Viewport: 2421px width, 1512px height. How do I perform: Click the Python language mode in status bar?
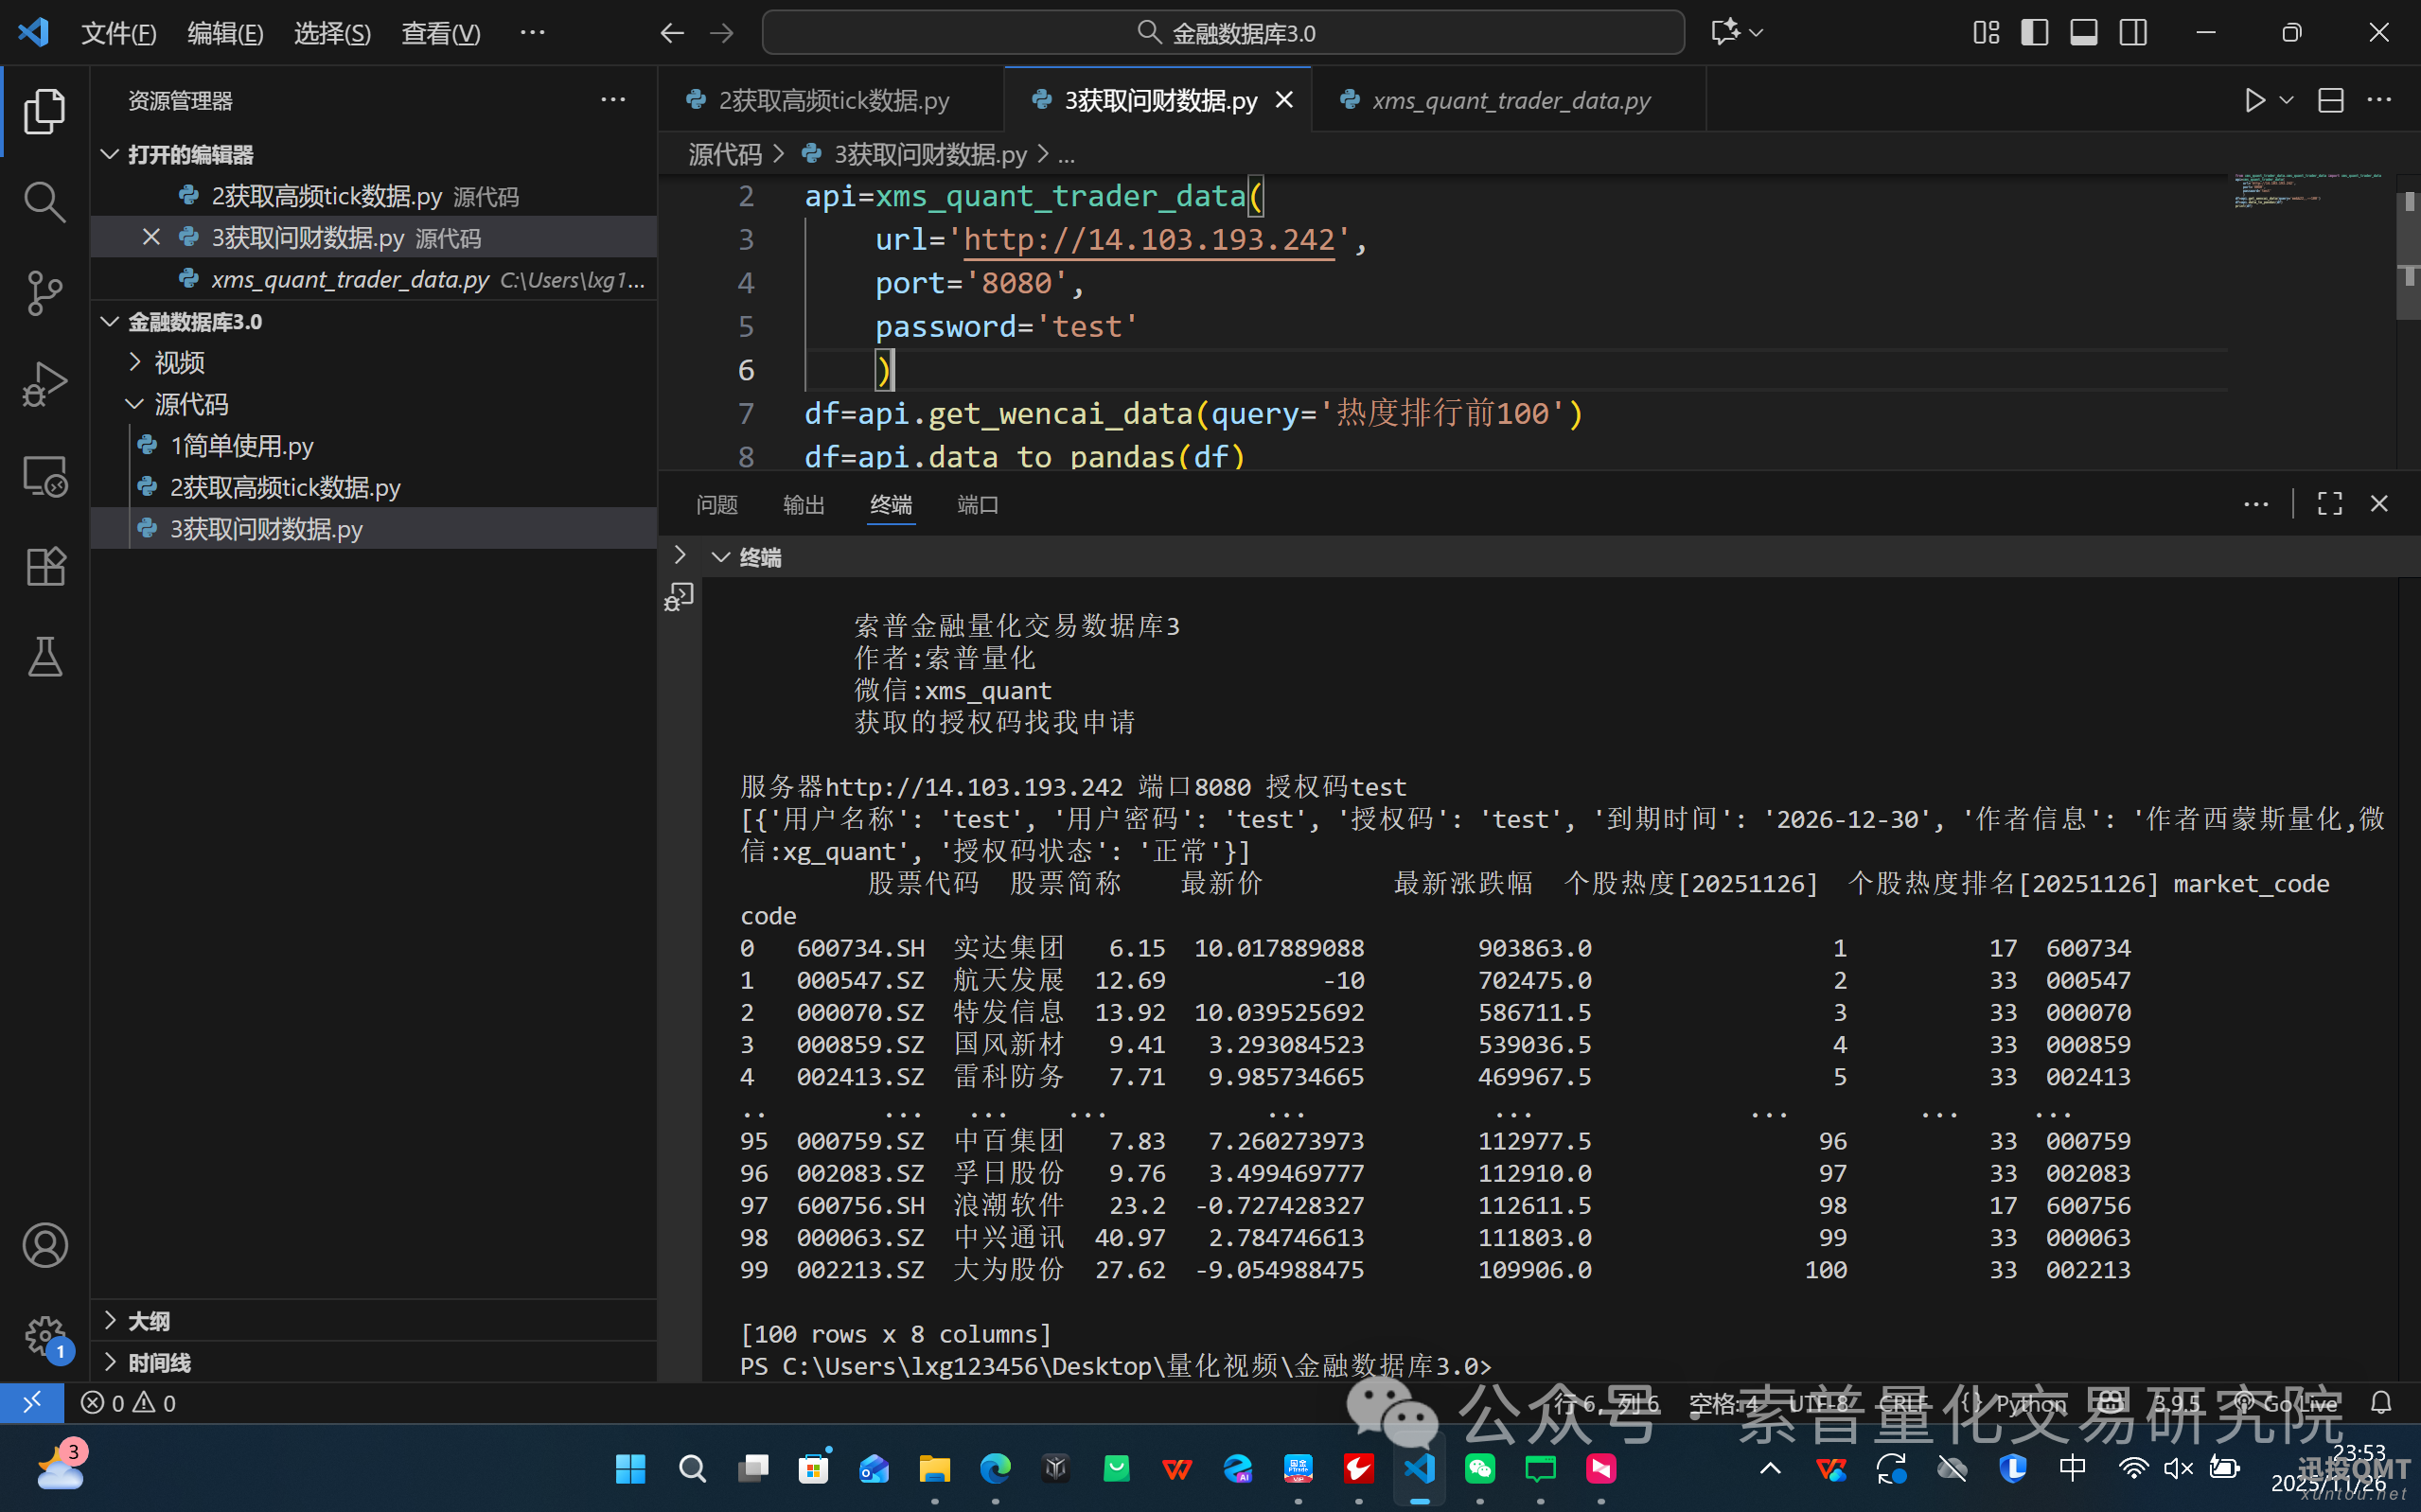[2030, 1403]
